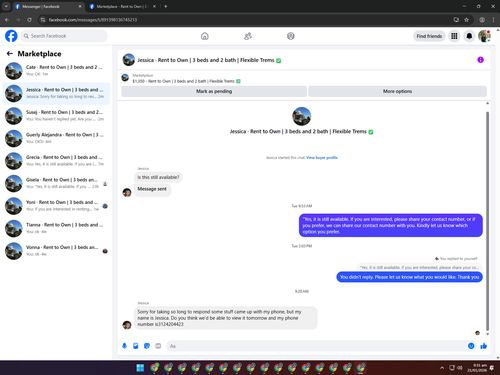Click the $1,350 Marketplace listing title
This screenshot has width=500, height=375.
click(186, 81)
